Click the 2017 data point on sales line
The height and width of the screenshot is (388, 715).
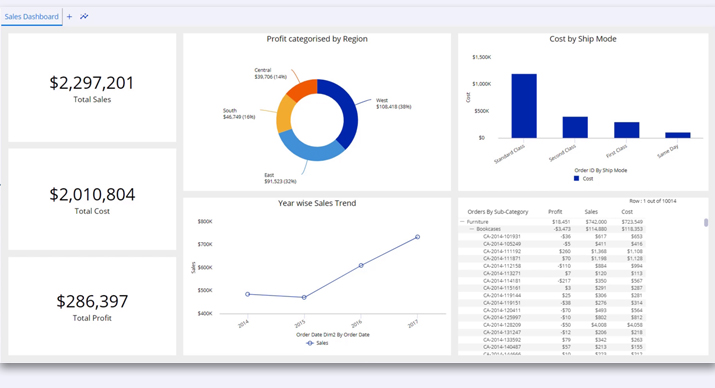click(x=417, y=237)
